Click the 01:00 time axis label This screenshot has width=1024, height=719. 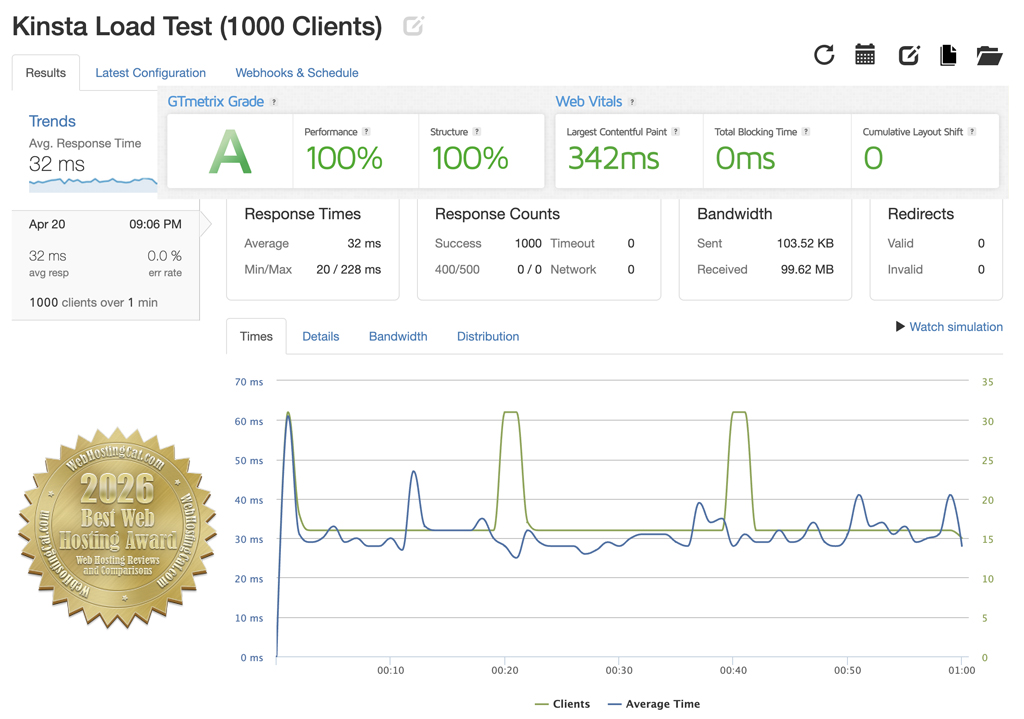[x=961, y=670]
